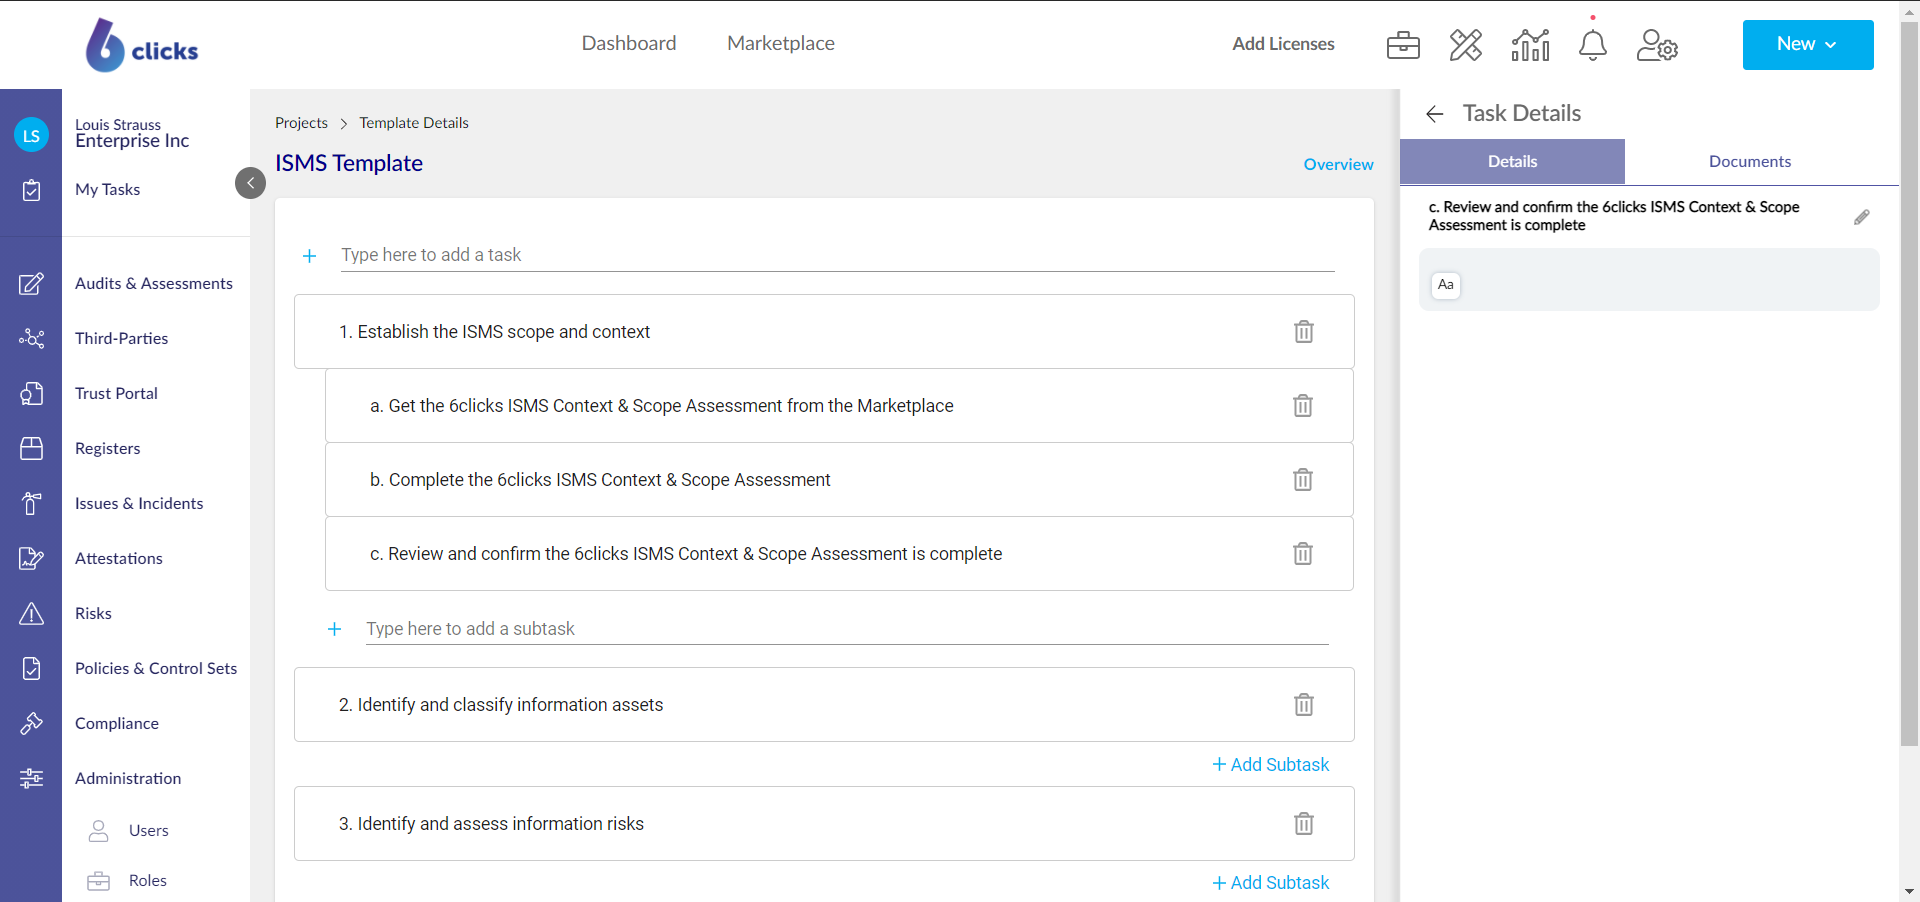Screen dimensions: 1920x902
Task: Focus the 'Type here to add a task' field
Action: coord(838,255)
